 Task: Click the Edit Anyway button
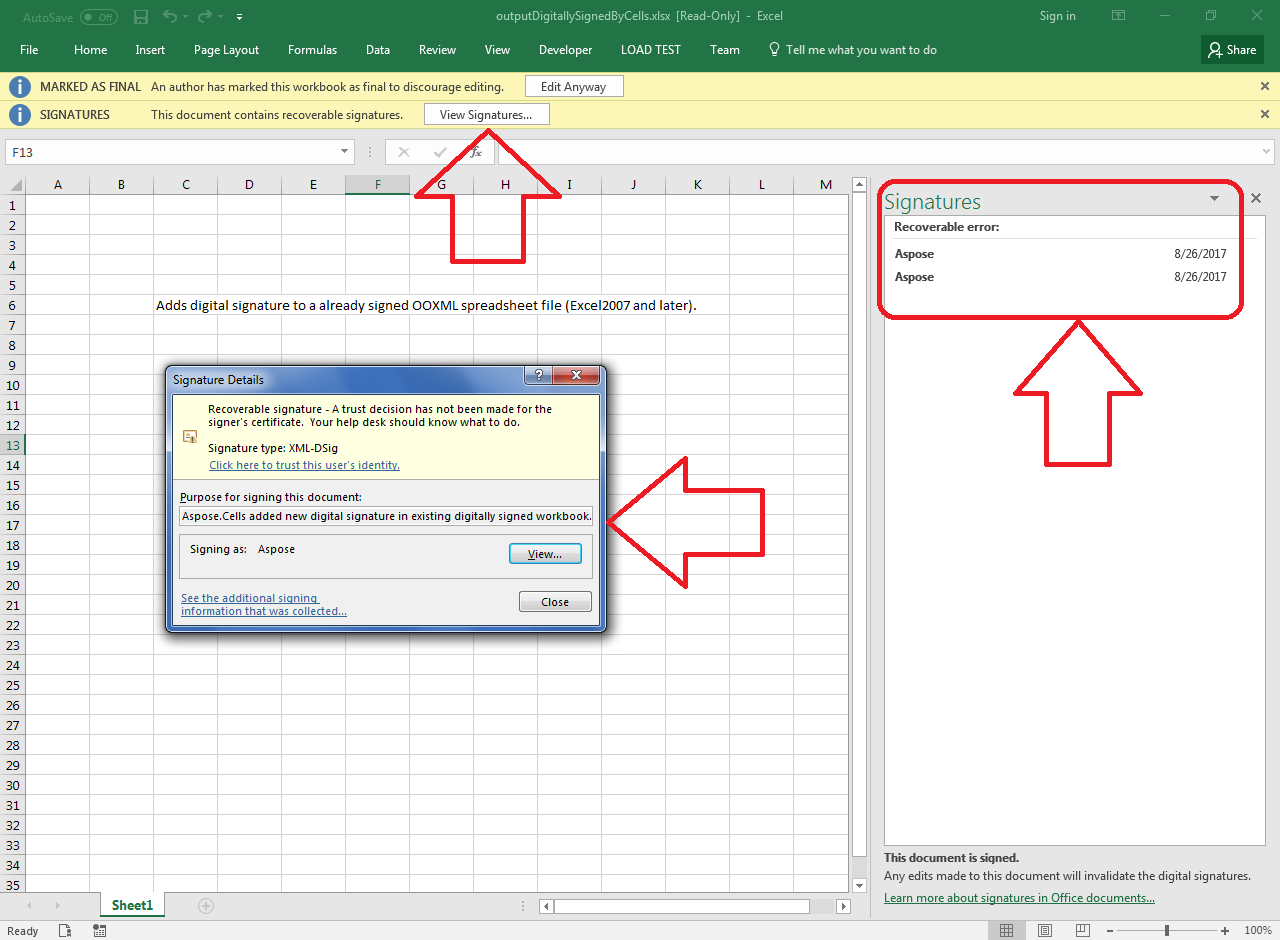tap(573, 87)
